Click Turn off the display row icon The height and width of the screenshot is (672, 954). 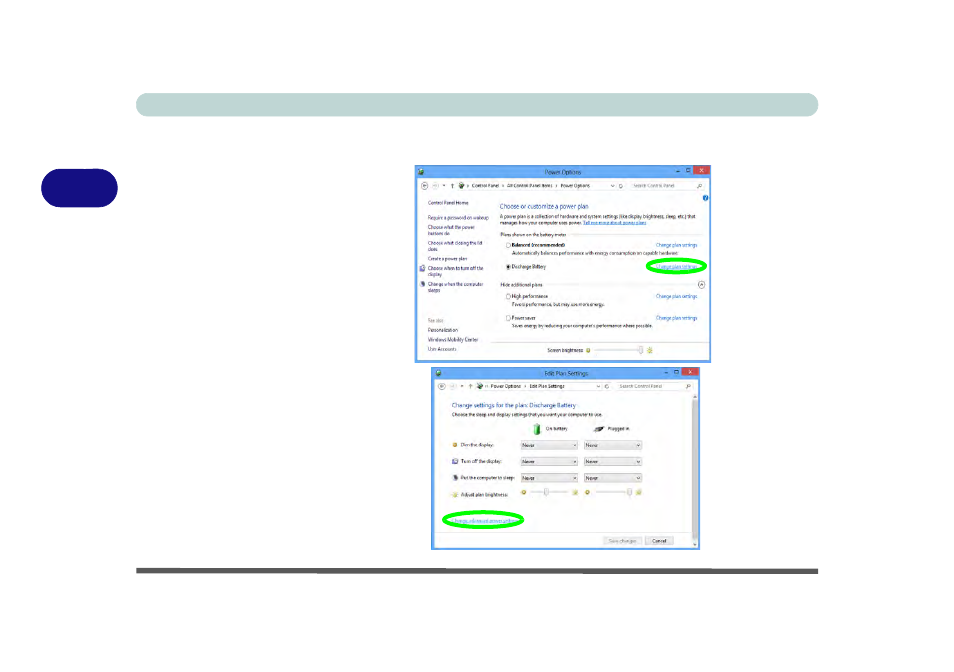point(454,462)
